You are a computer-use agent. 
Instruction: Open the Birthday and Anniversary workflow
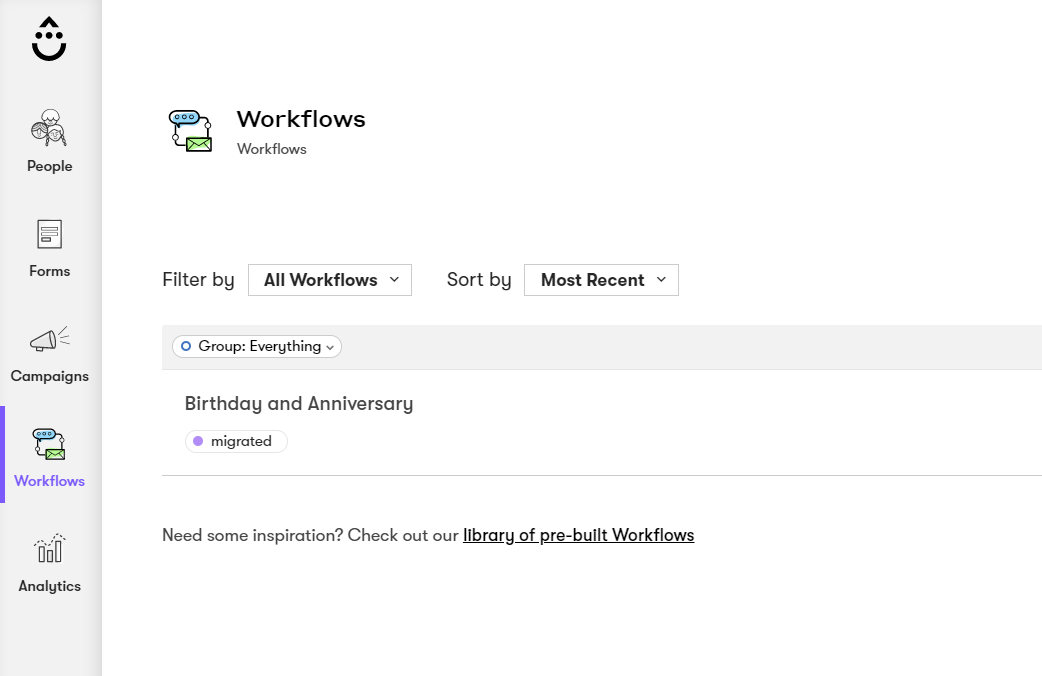point(298,404)
